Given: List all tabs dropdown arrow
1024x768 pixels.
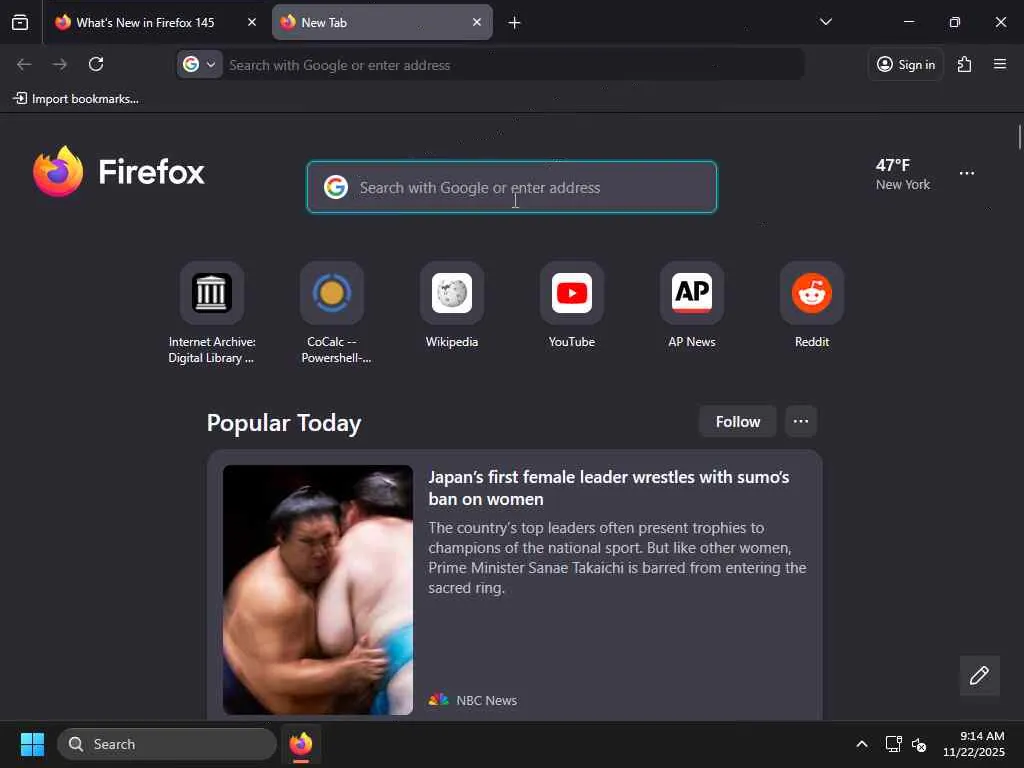Looking at the screenshot, I should click(x=825, y=22).
